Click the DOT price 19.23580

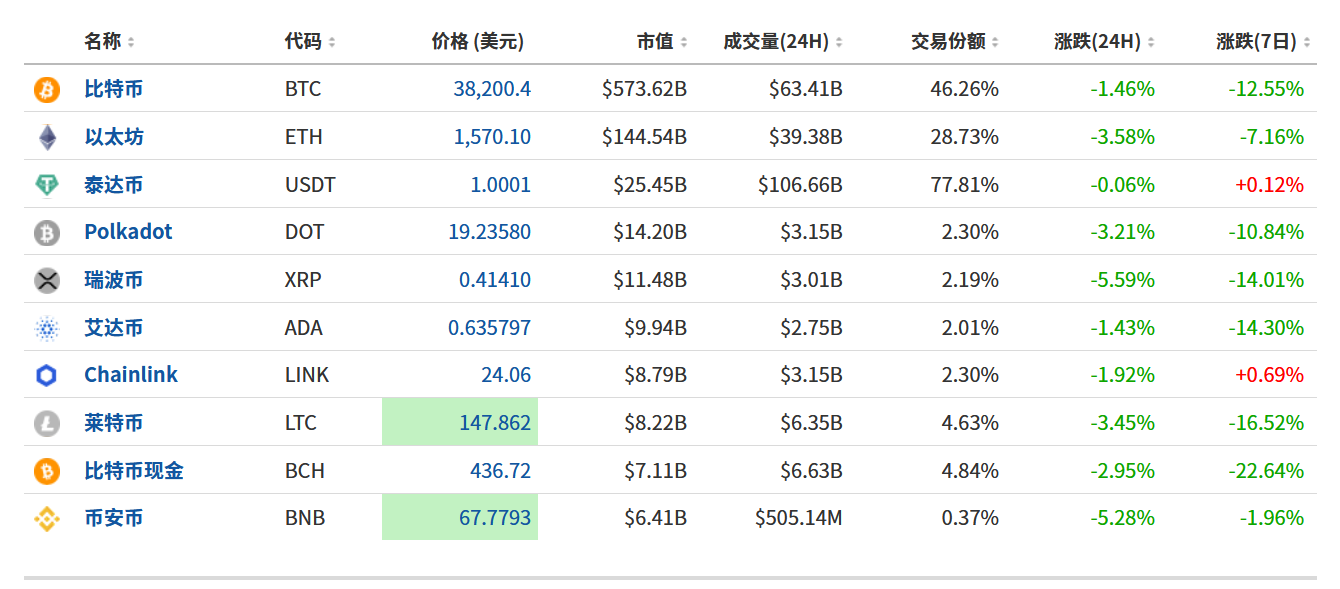point(490,232)
